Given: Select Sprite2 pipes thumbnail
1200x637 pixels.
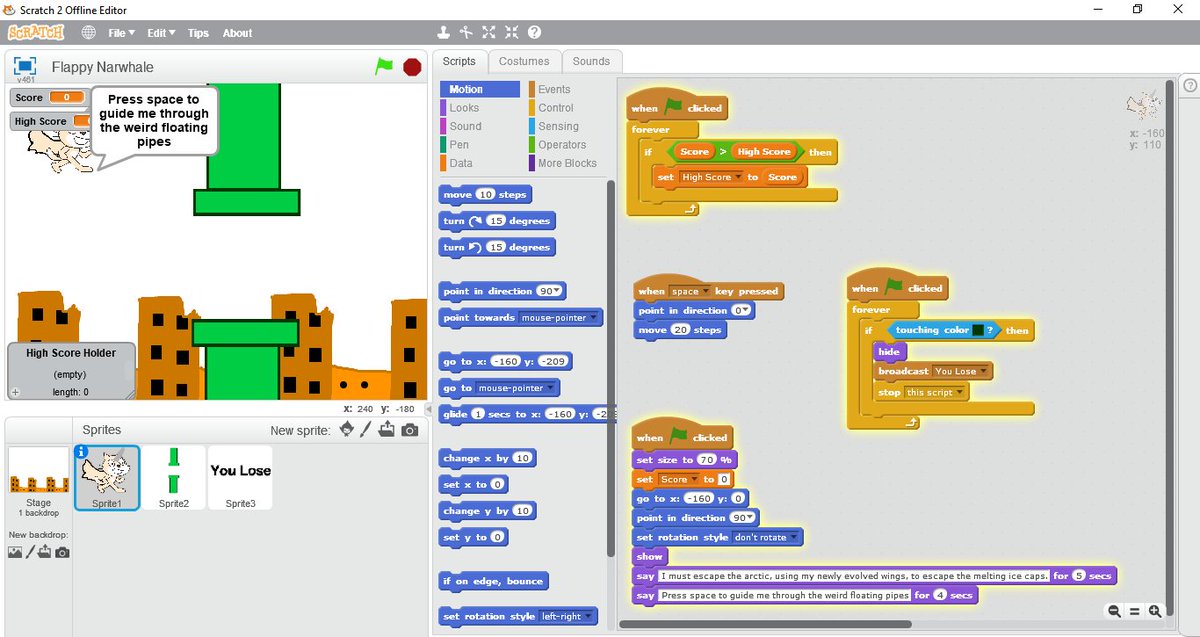Looking at the screenshot, I should pos(174,478).
